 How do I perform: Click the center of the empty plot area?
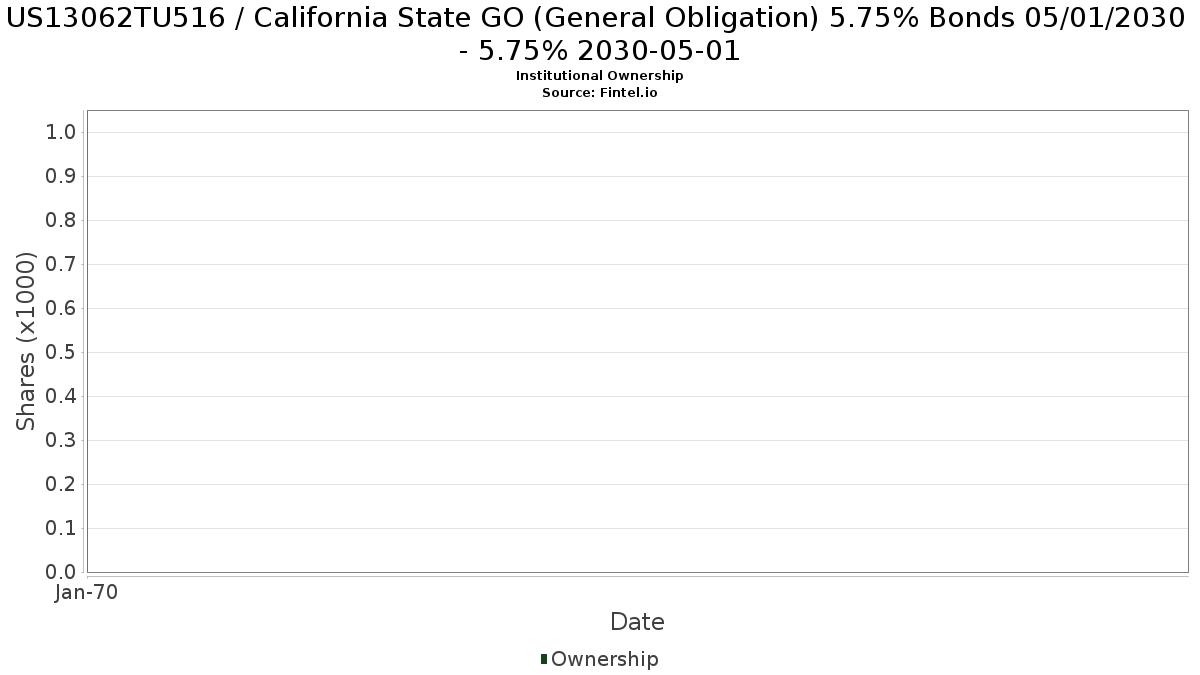[x=637, y=341]
